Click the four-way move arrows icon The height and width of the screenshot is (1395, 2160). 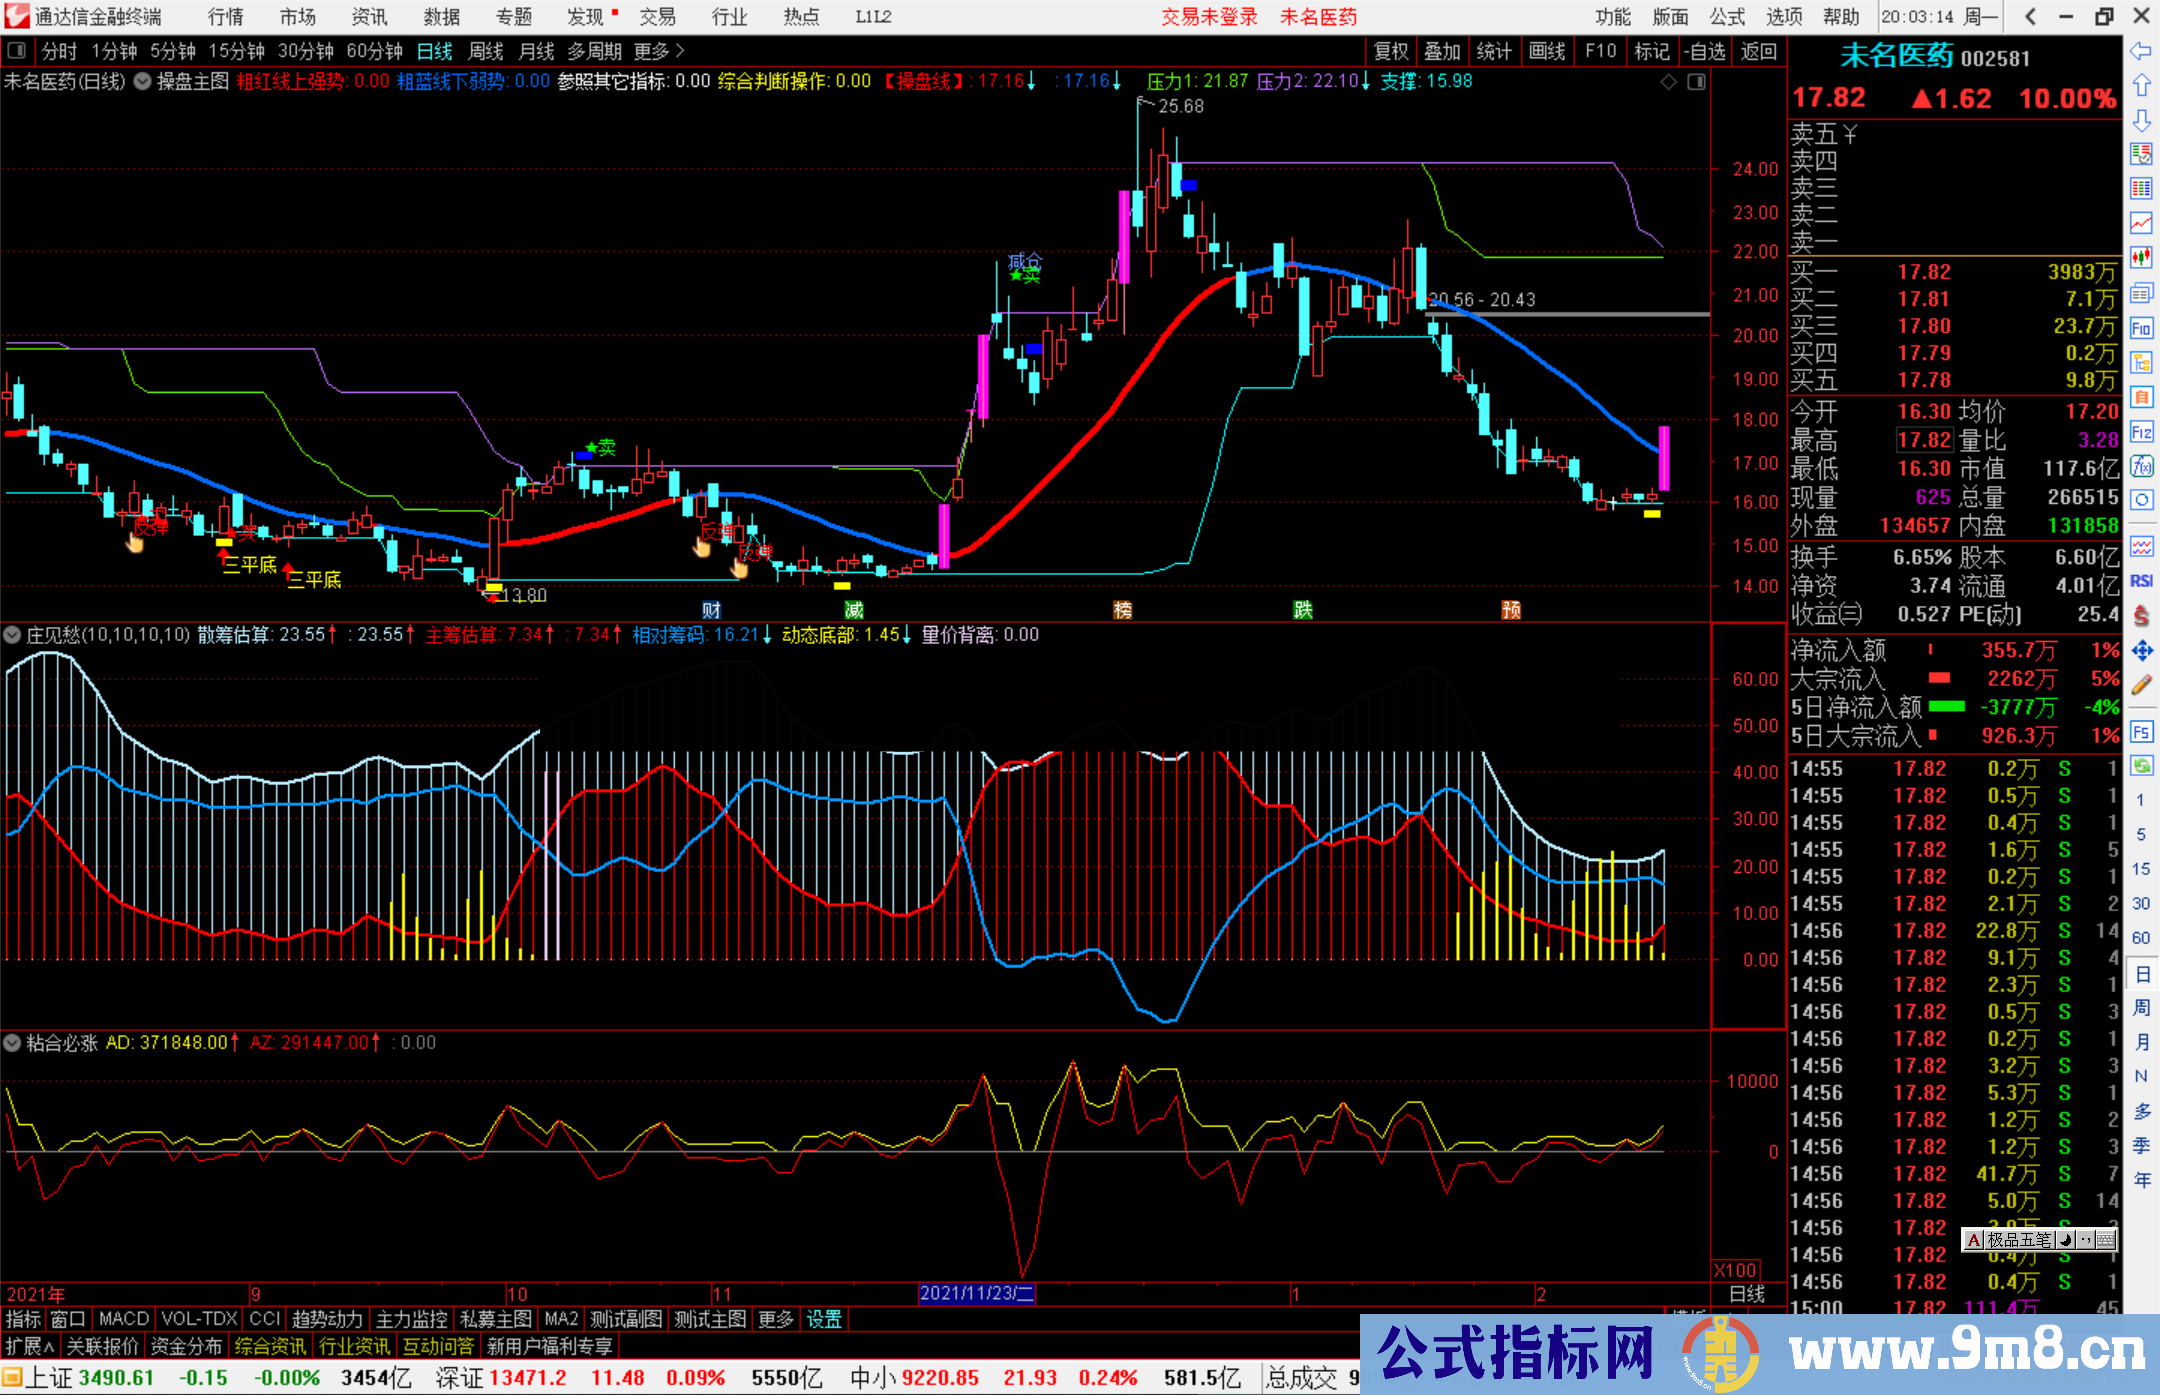[x=2141, y=651]
